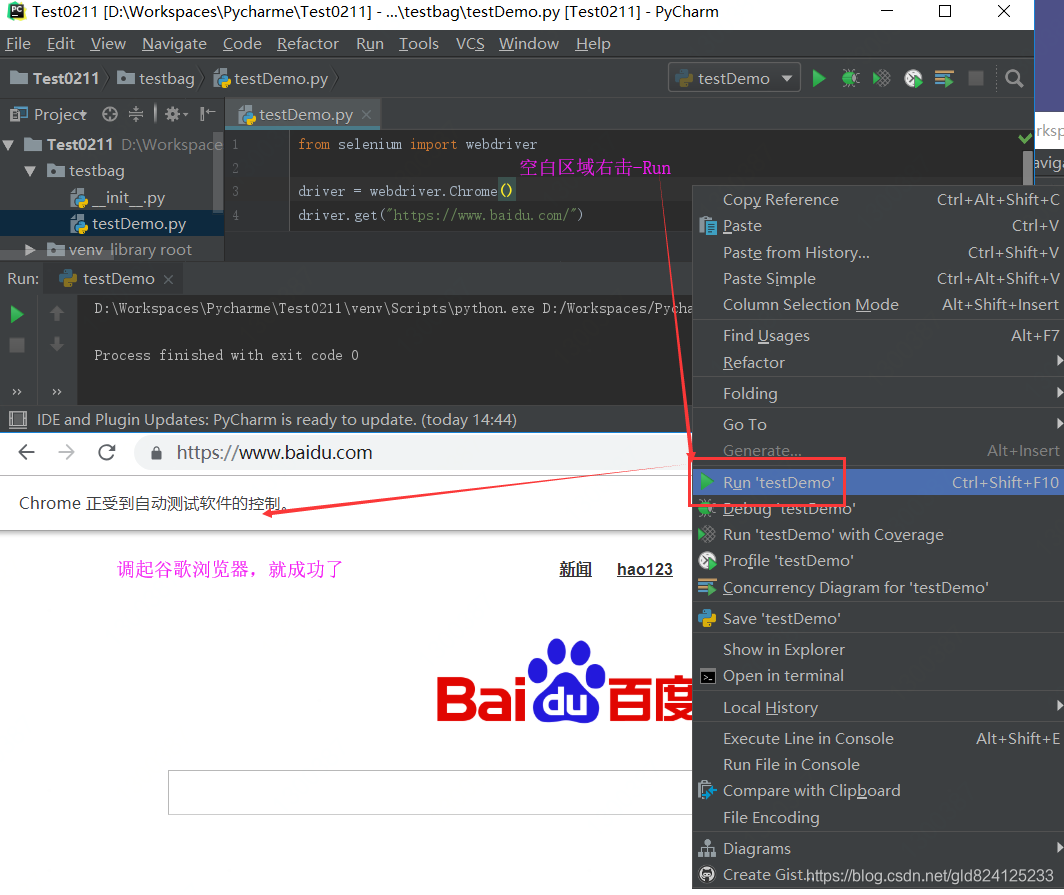Screen dimensions: 1064x895
Task: Choose Concurrency Diagram for 'testDemo'
Action: [878, 588]
